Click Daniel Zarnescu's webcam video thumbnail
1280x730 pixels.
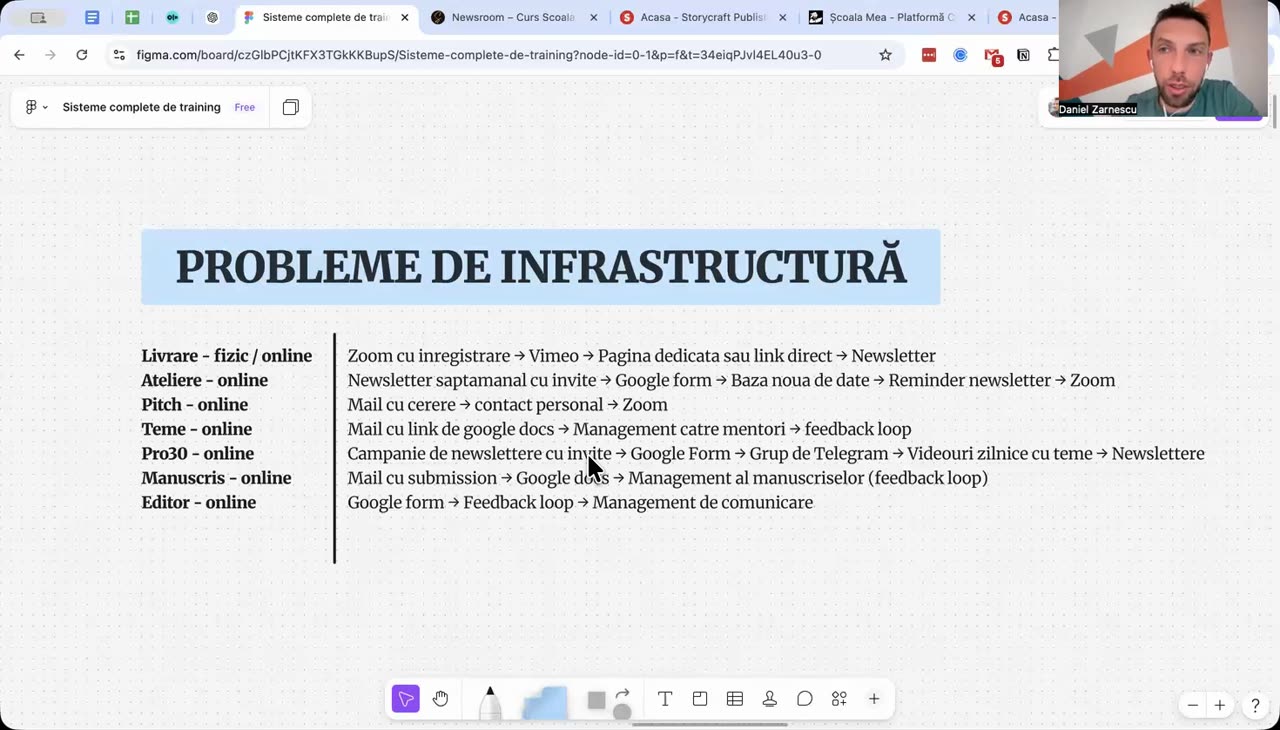(1163, 59)
